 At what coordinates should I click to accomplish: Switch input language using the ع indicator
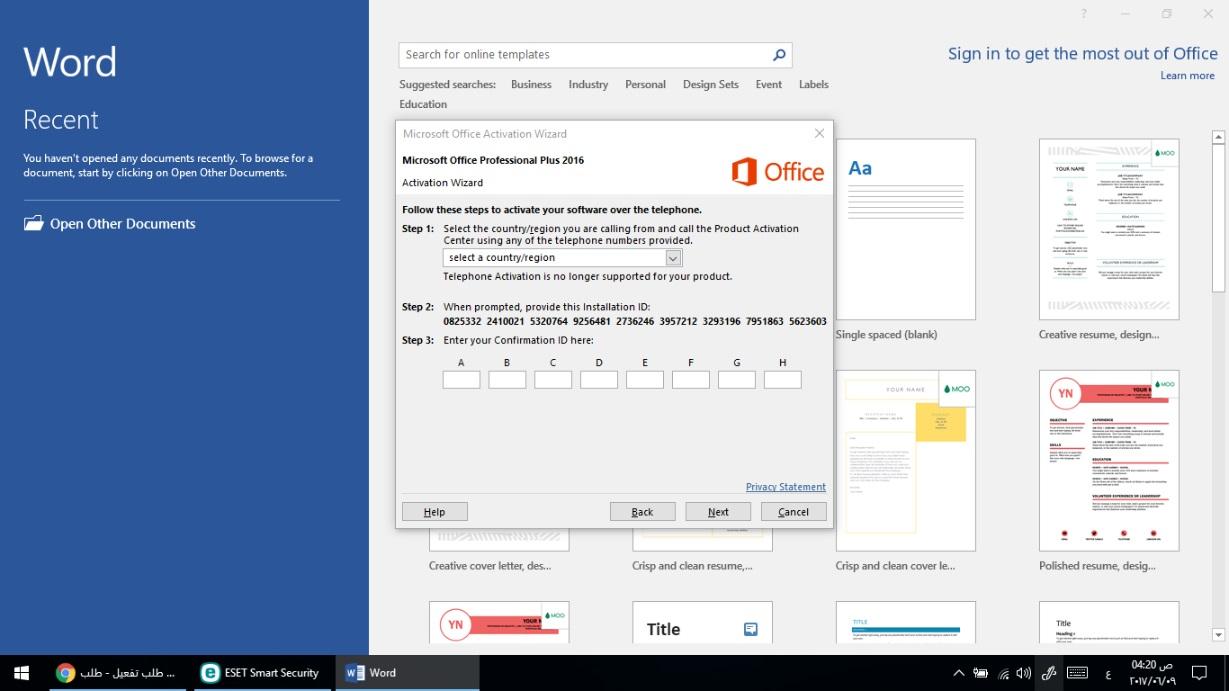pyautogui.click(x=1108, y=673)
